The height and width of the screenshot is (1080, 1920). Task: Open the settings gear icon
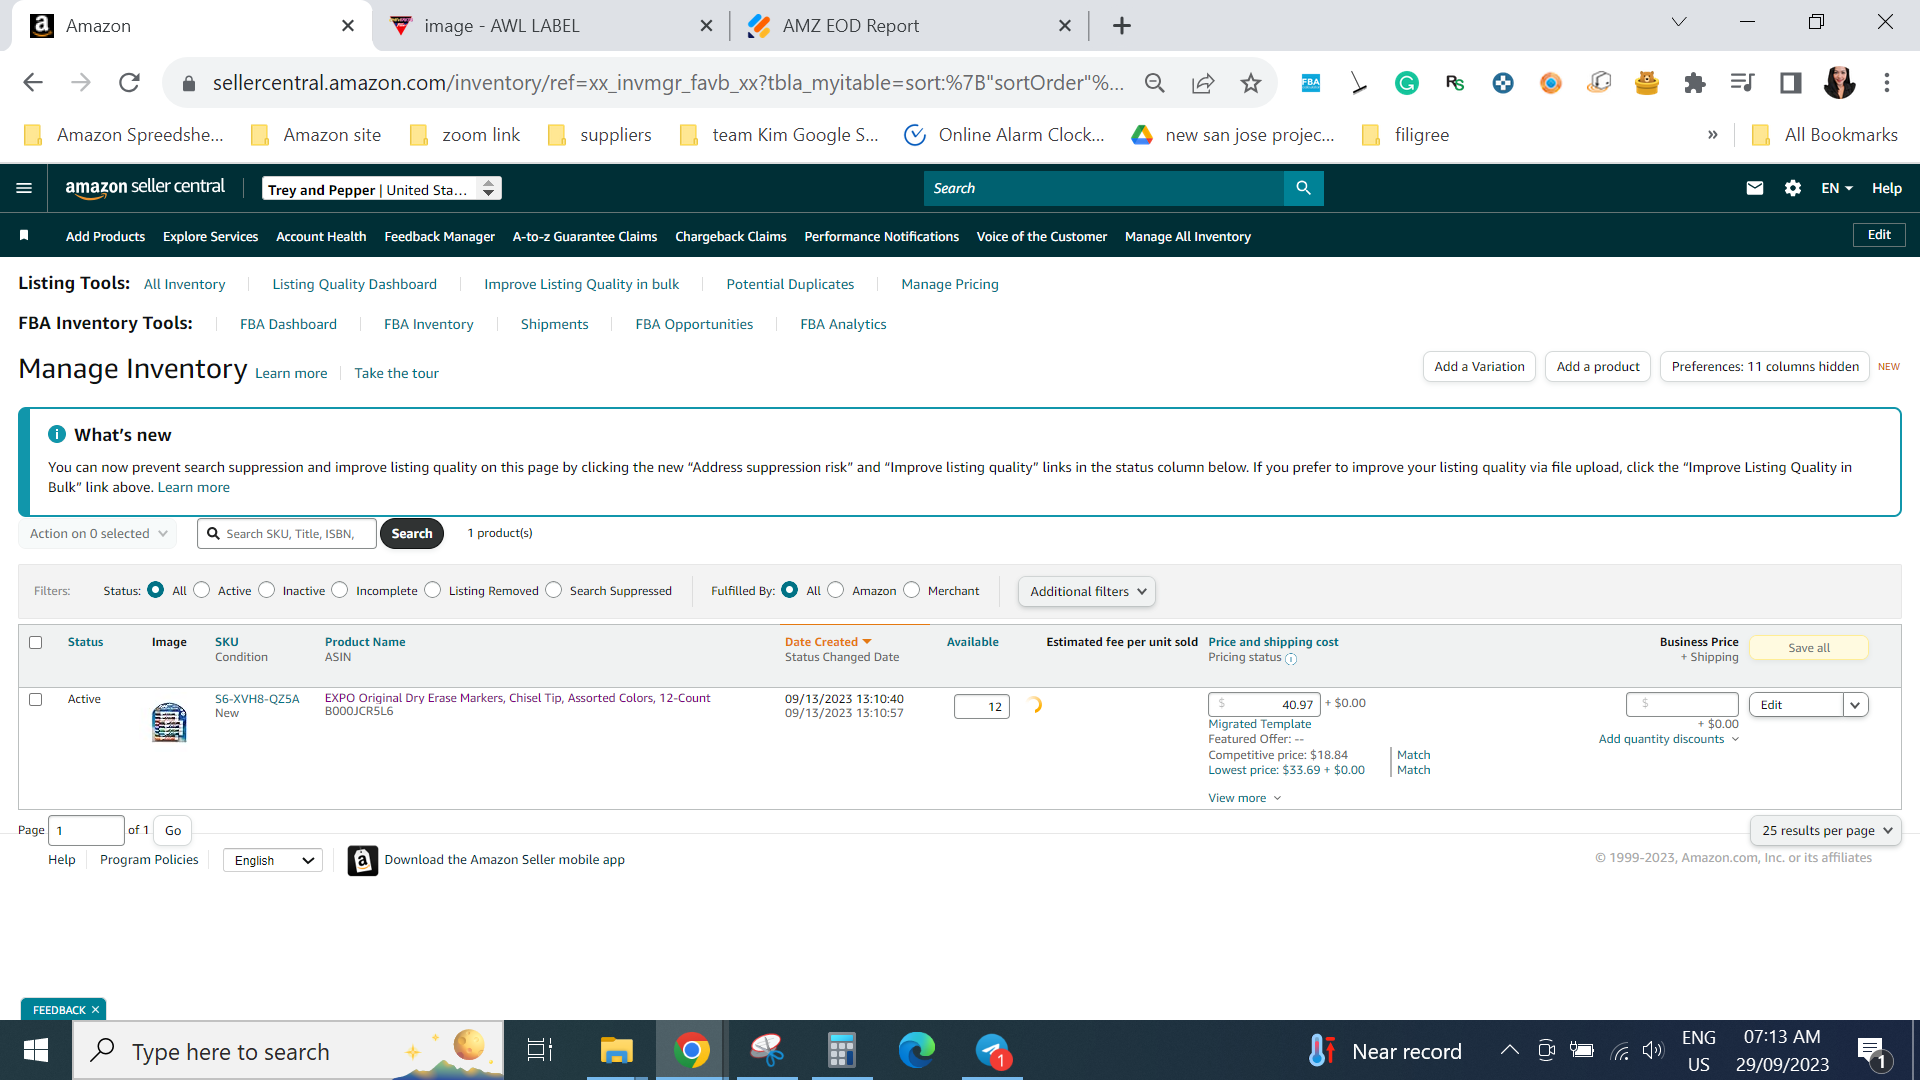[x=1792, y=188]
